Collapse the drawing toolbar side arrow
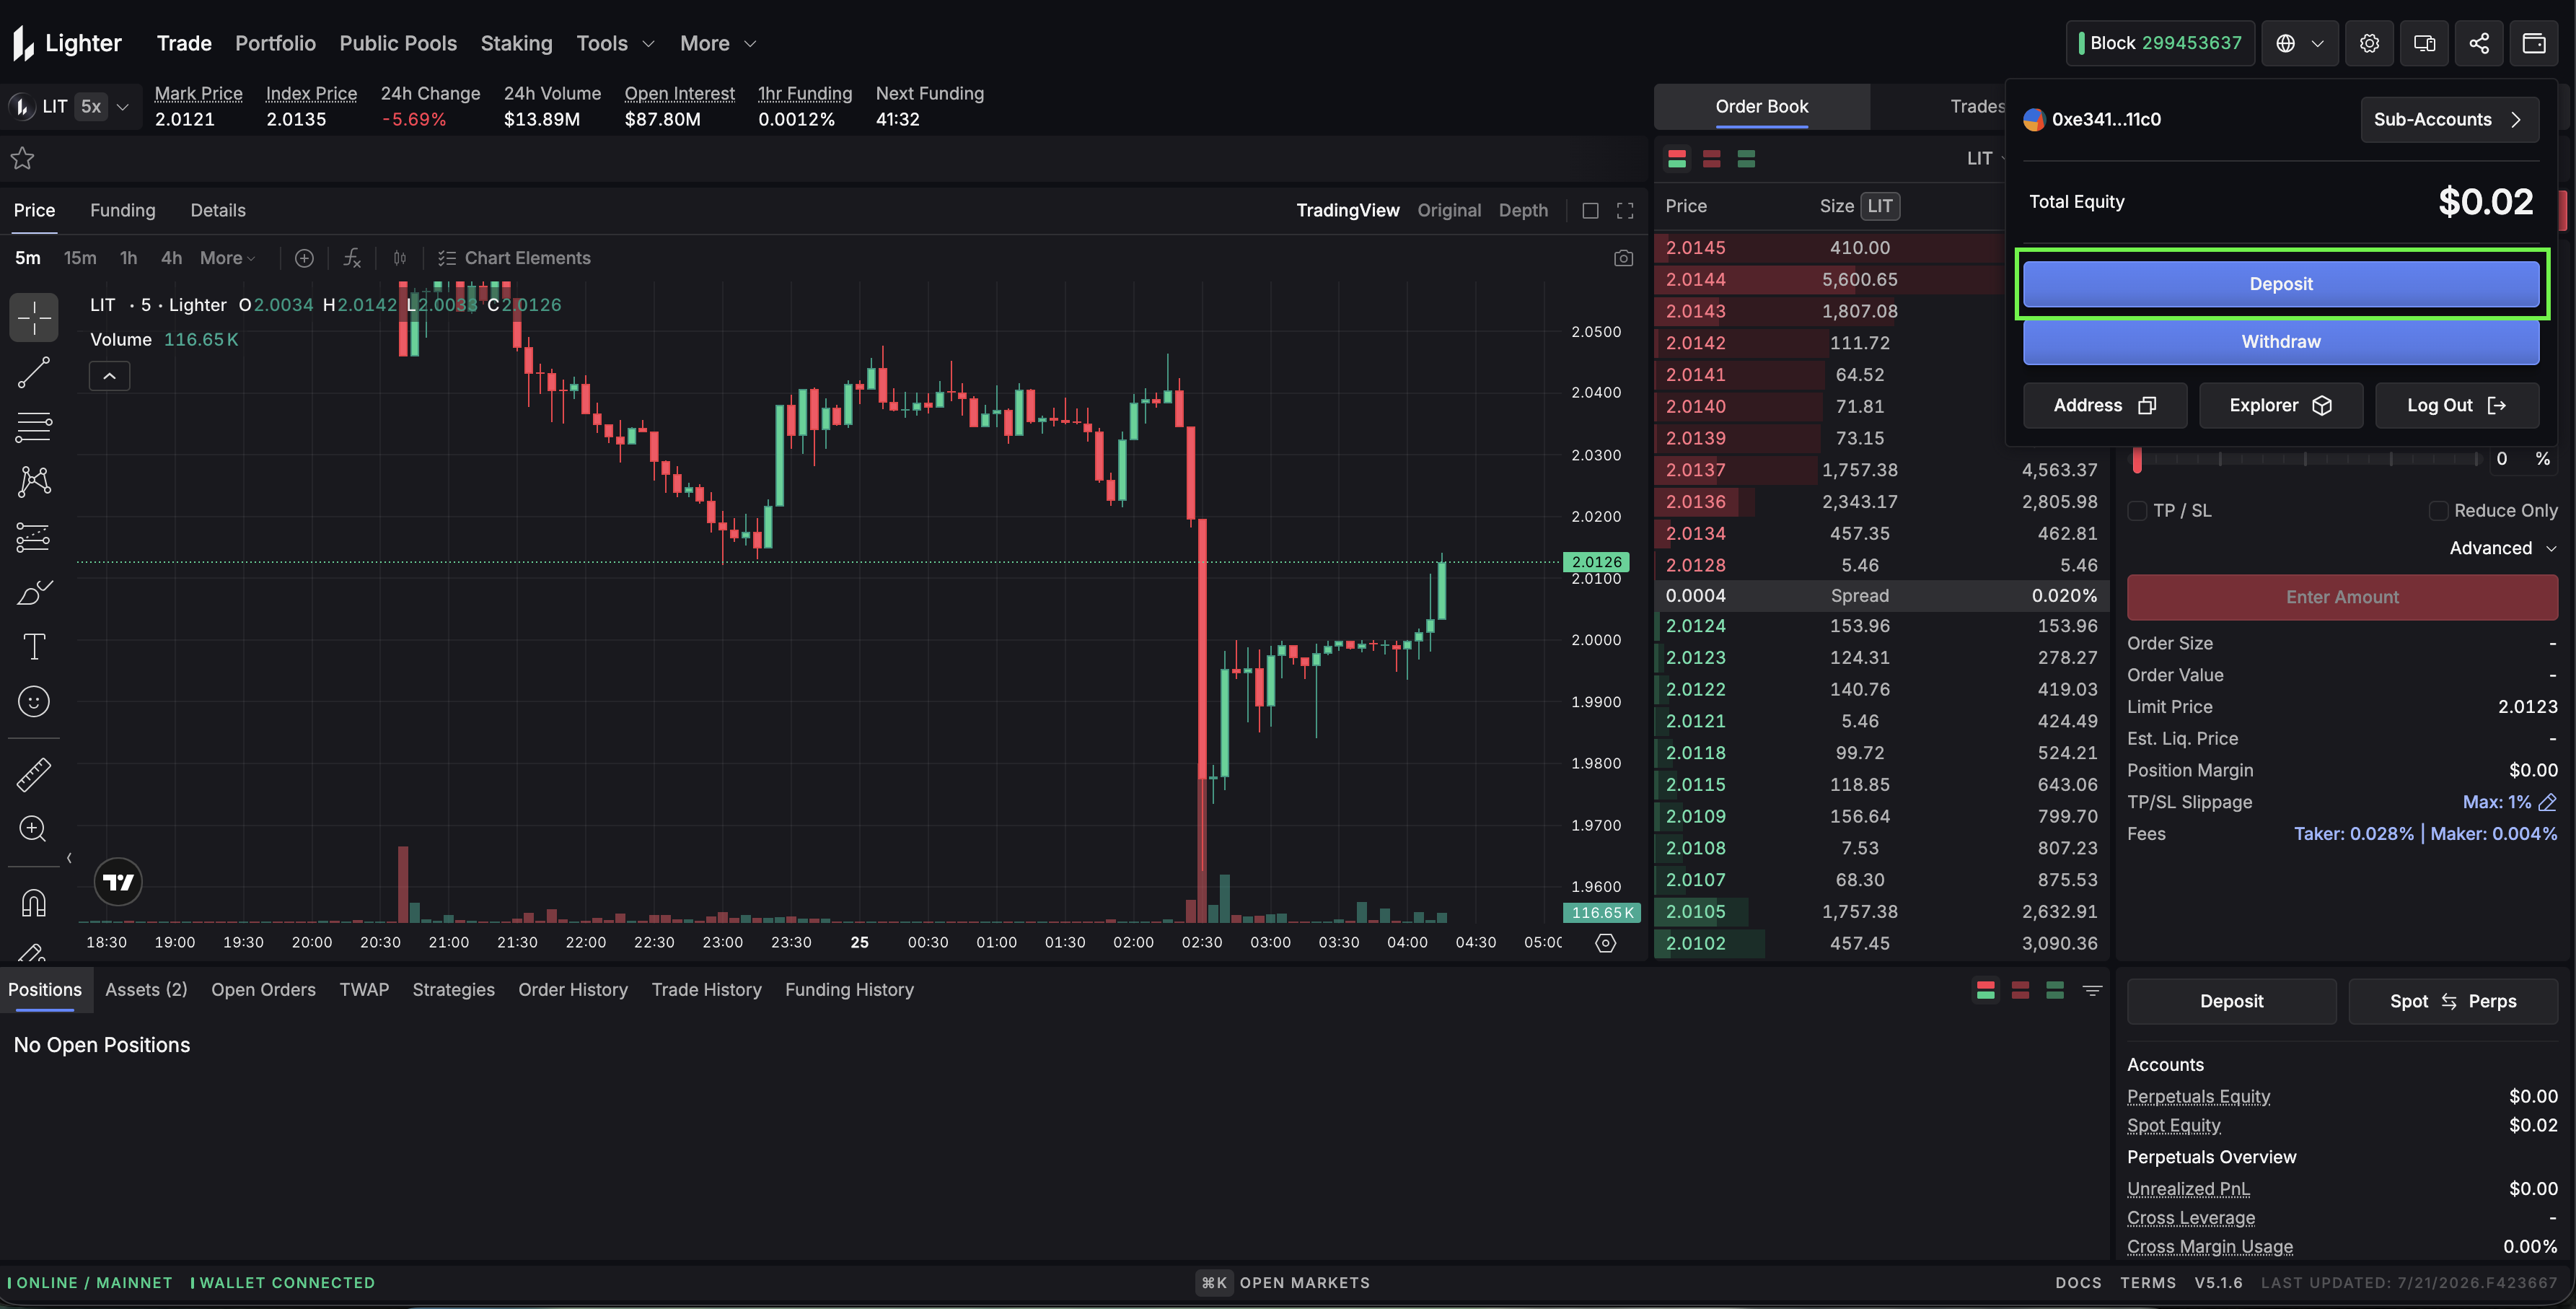The width and height of the screenshot is (2576, 1309). click(x=69, y=858)
